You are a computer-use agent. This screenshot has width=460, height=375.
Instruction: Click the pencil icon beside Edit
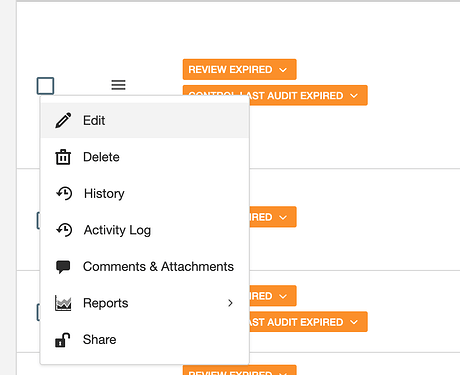(63, 120)
